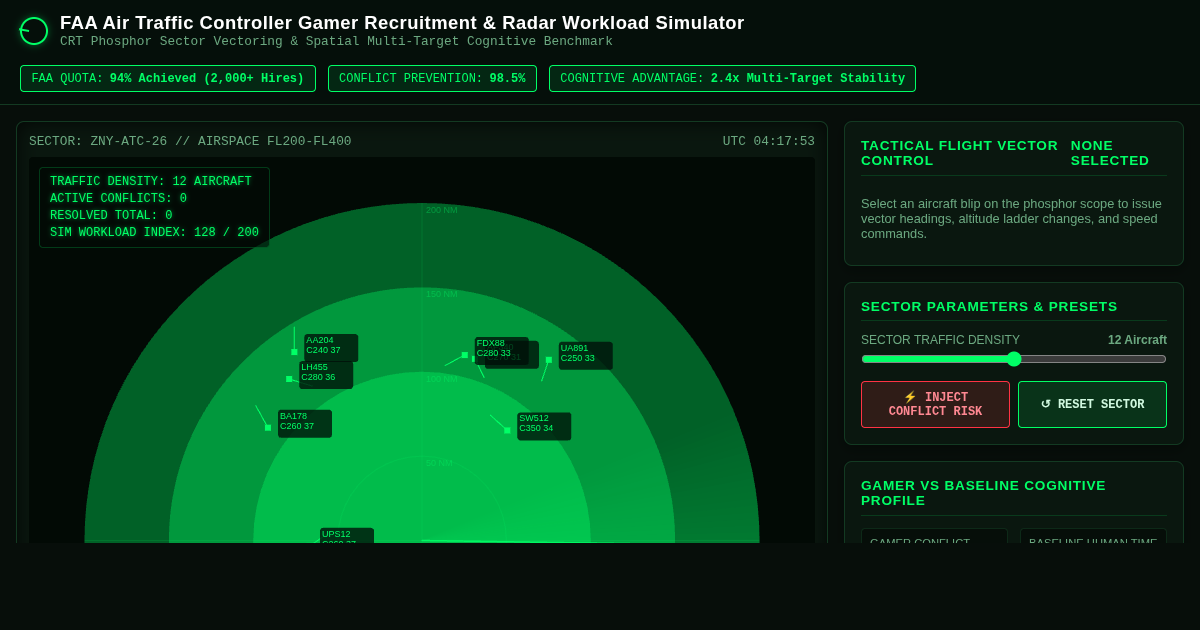Viewport: 1200px width, 630px height.
Task: Click the radar sweep logo icon
Action: (x=34, y=31)
